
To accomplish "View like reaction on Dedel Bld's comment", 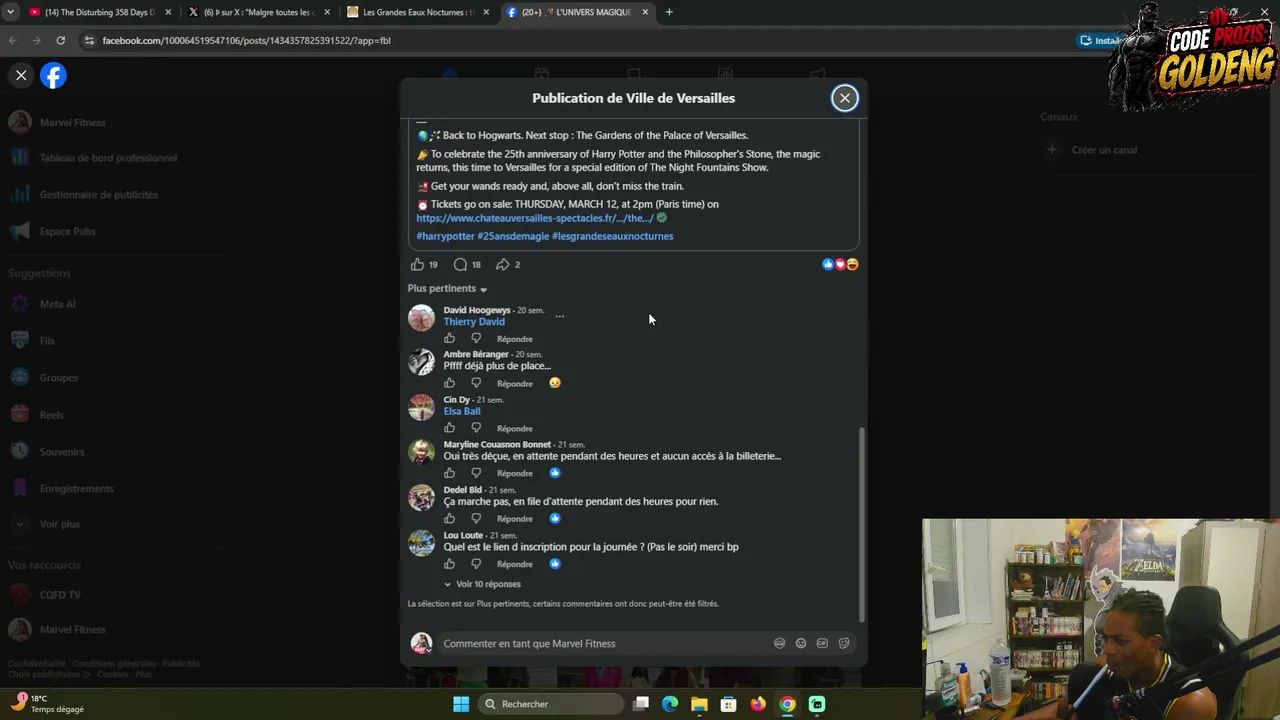I will pyautogui.click(x=555, y=518).
